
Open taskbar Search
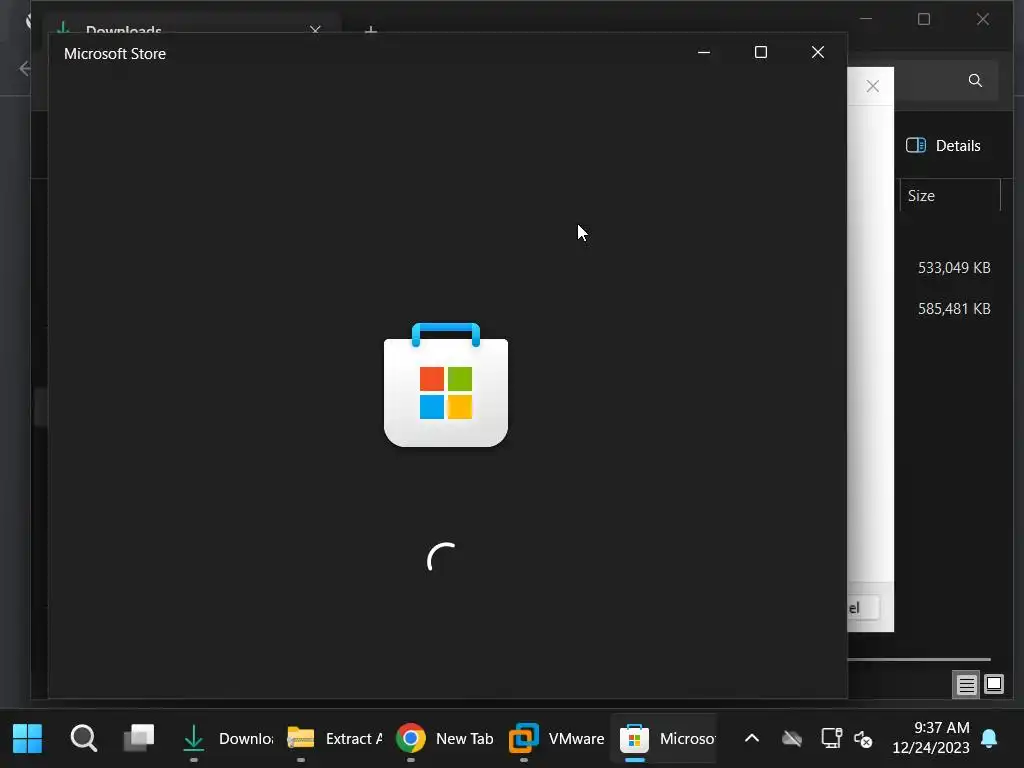(x=84, y=738)
